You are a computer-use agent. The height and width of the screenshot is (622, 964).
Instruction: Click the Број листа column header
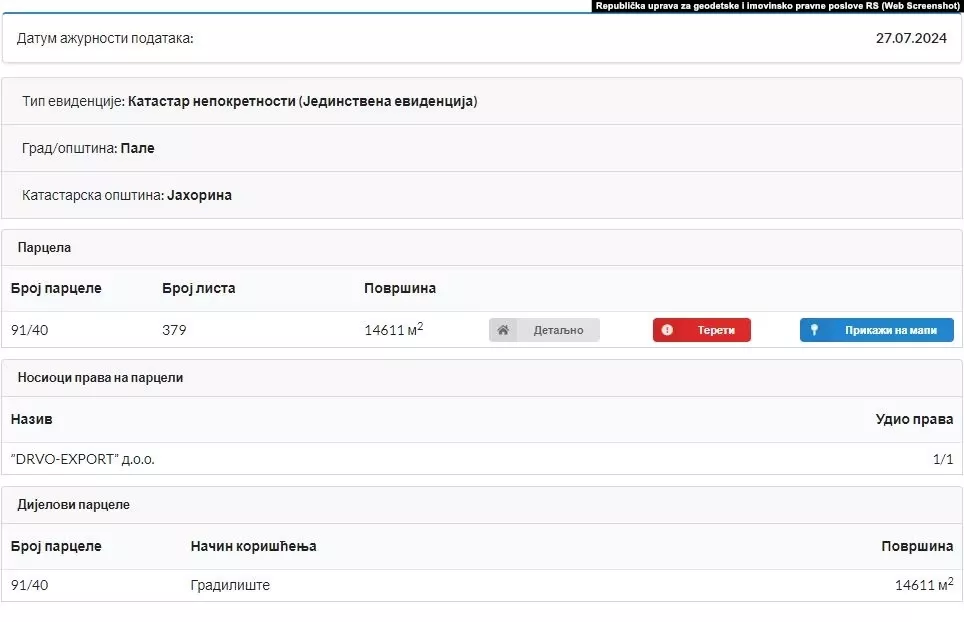click(x=198, y=288)
